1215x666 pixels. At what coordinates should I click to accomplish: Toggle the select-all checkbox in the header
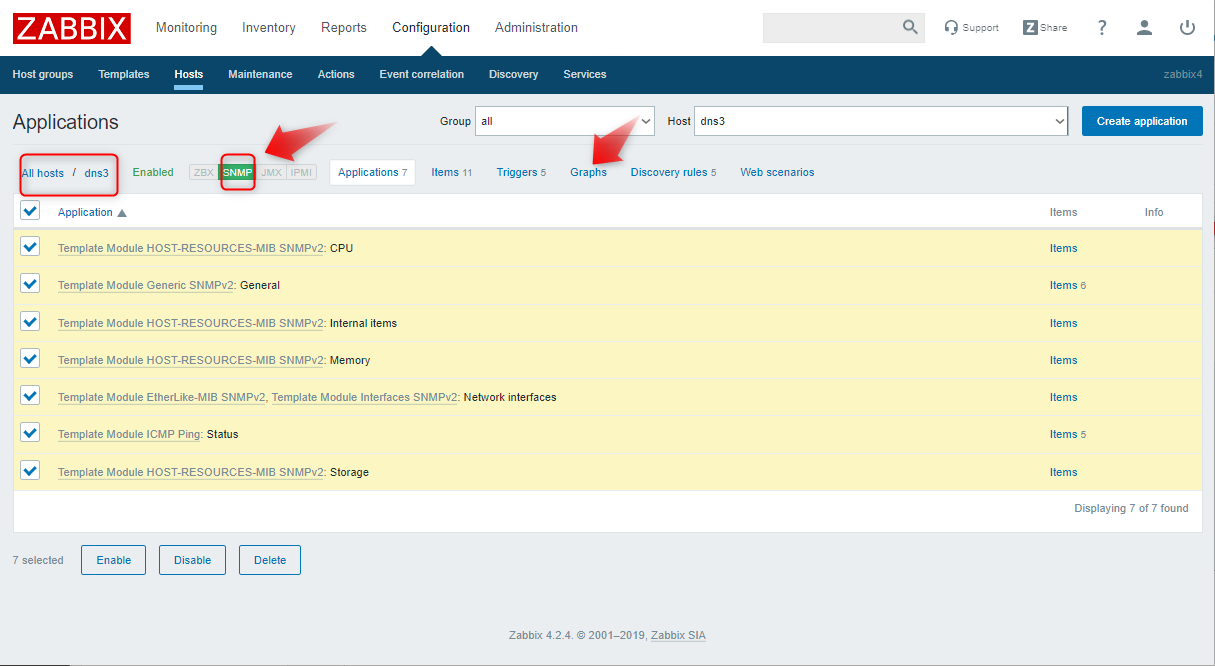(30, 211)
